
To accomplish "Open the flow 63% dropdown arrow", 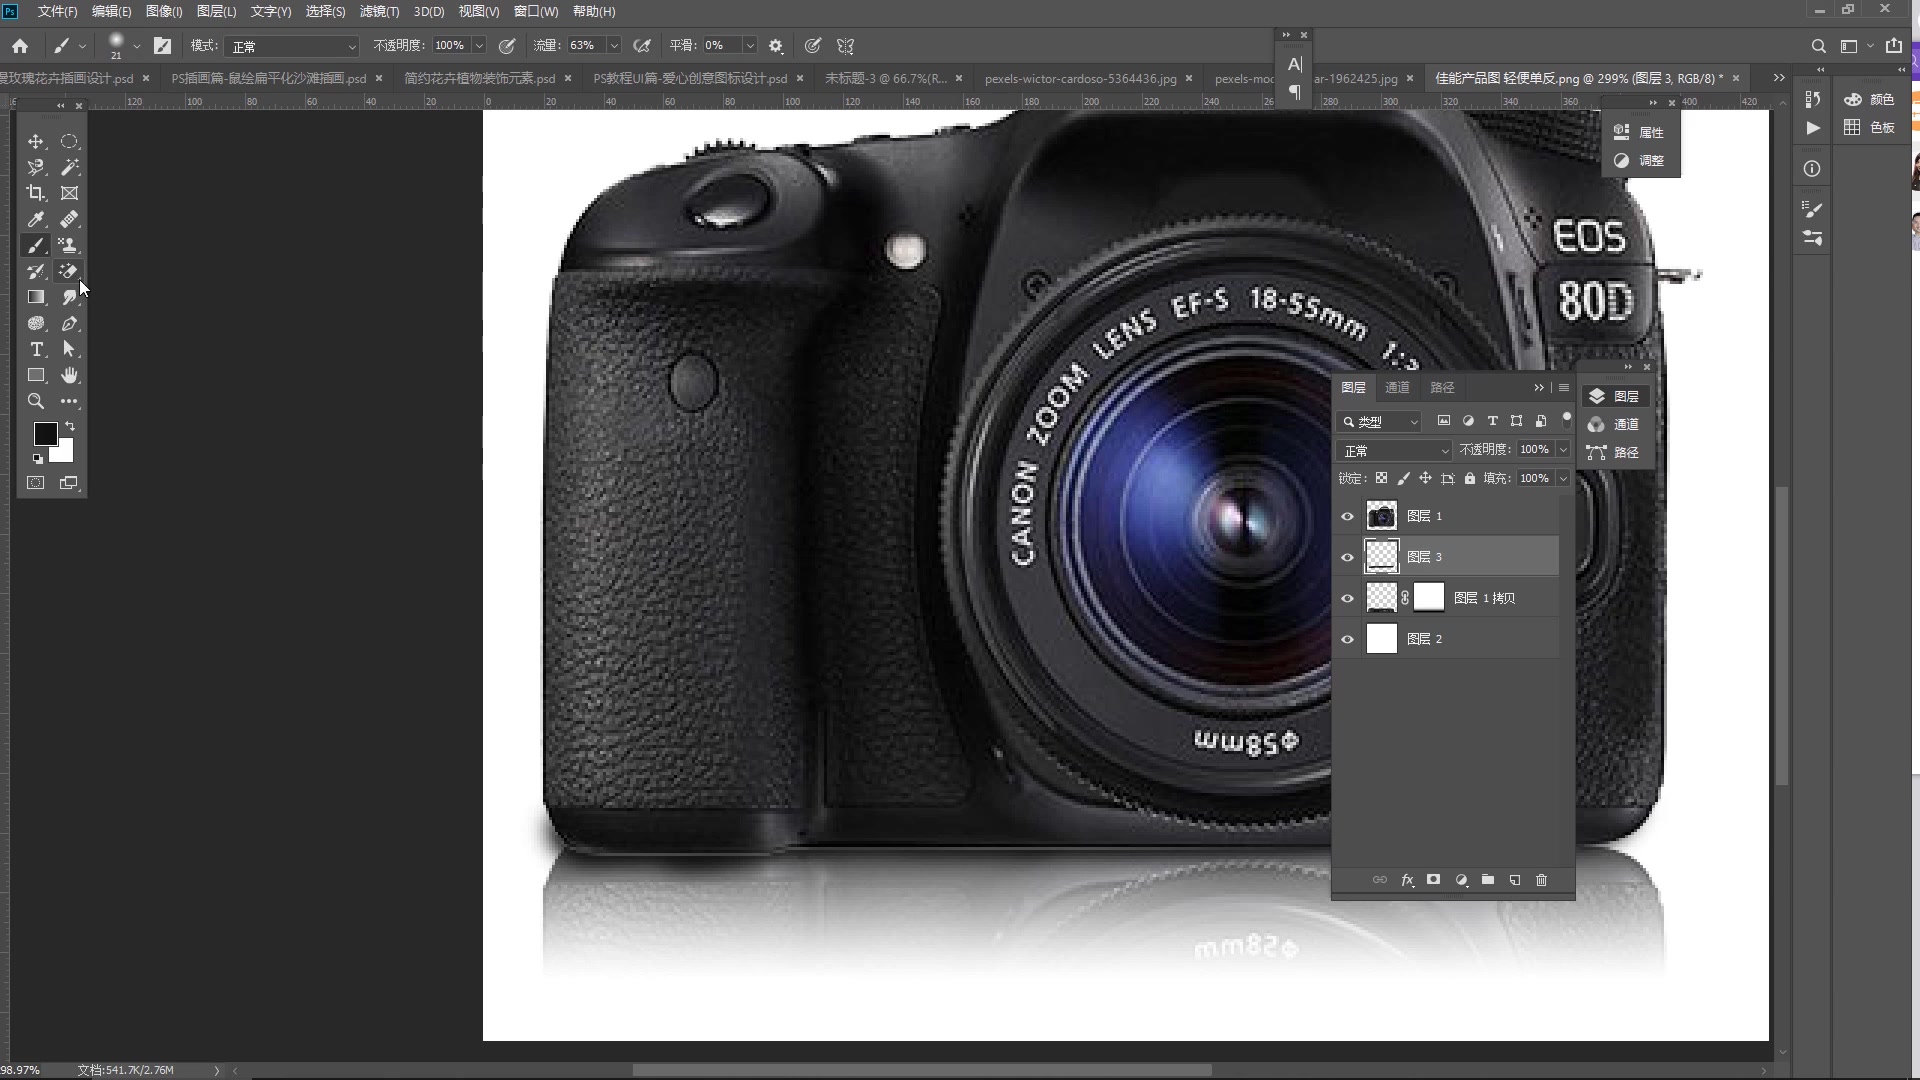I will (613, 46).
